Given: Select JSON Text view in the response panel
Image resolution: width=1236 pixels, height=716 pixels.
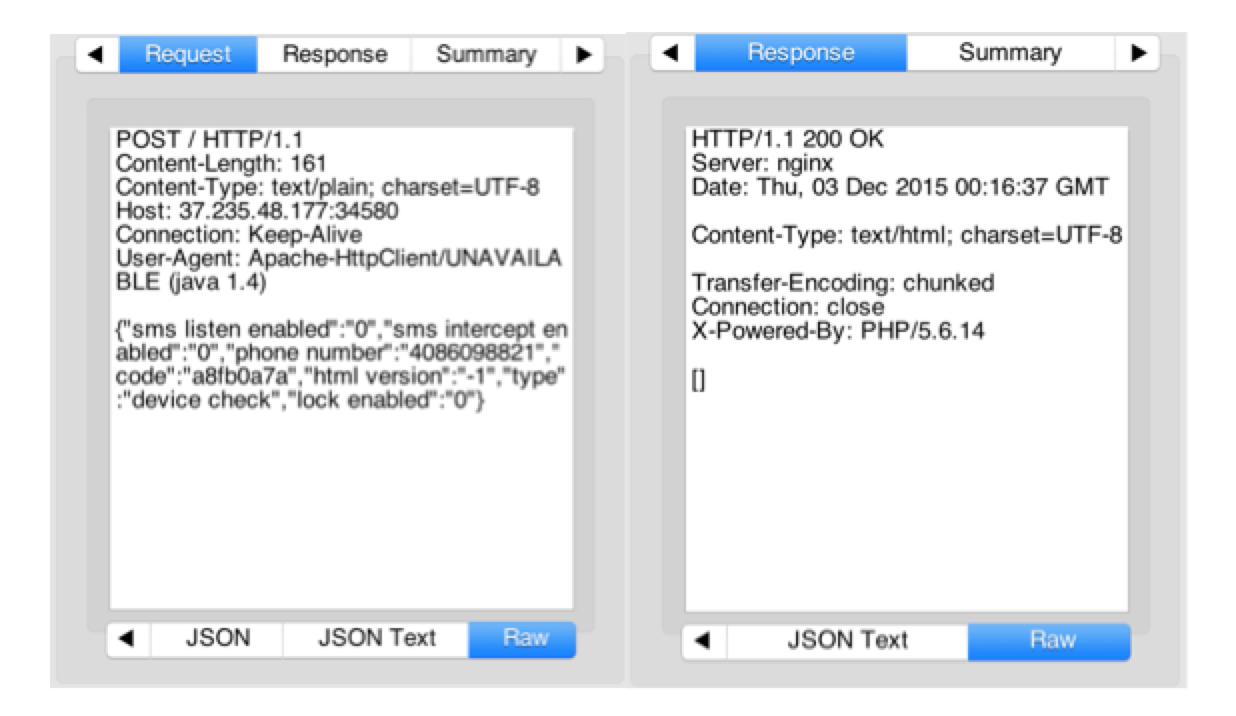Looking at the screenshot, I should tap(847, 641).
